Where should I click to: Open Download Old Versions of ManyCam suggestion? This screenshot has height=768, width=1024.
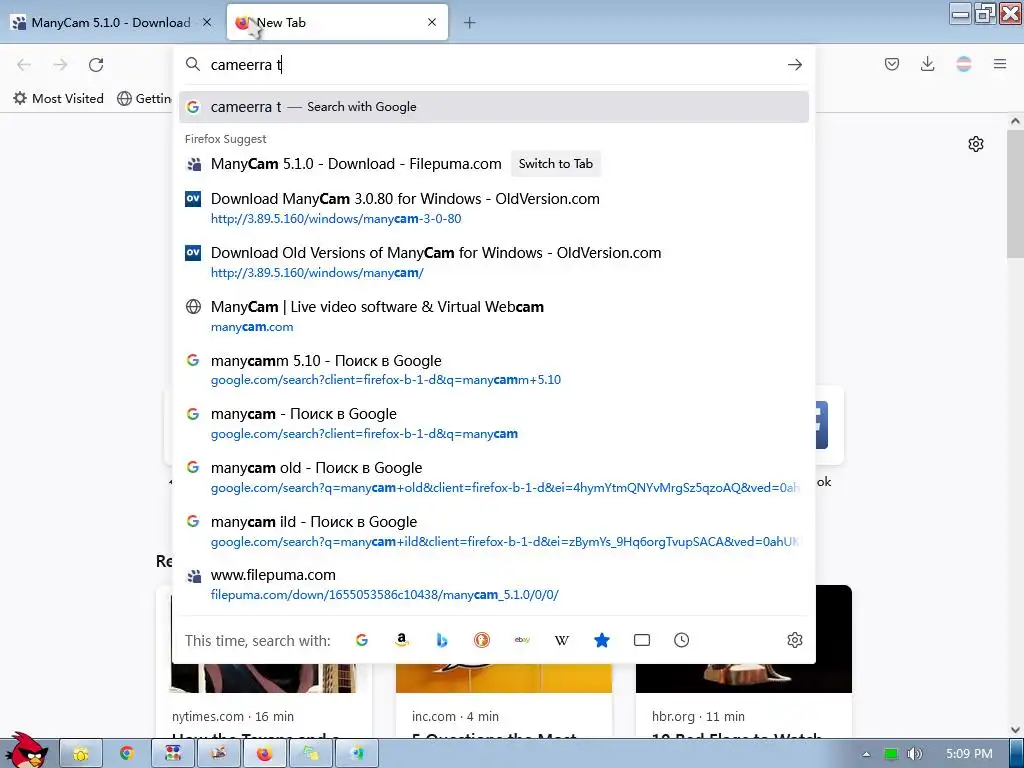[494, 262]
